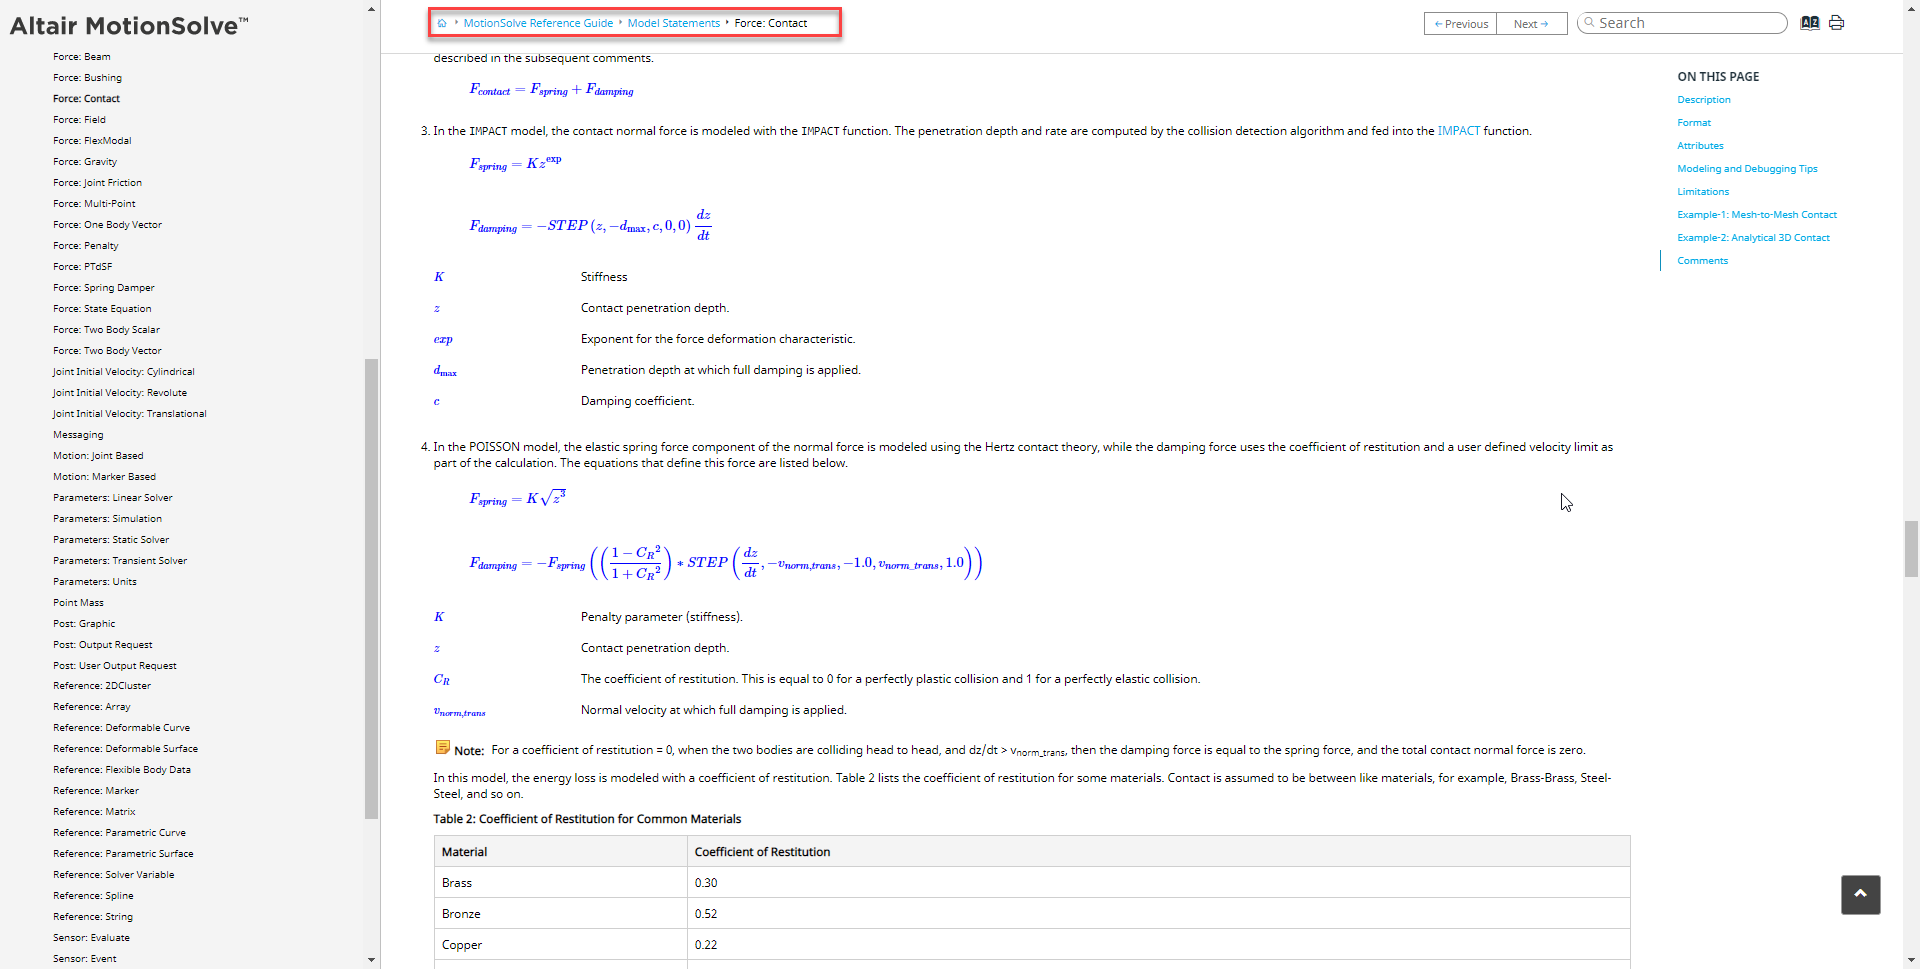Open Parameters: Linear Solver topic
Viewport: 1920px width, 969px height.
113,498
